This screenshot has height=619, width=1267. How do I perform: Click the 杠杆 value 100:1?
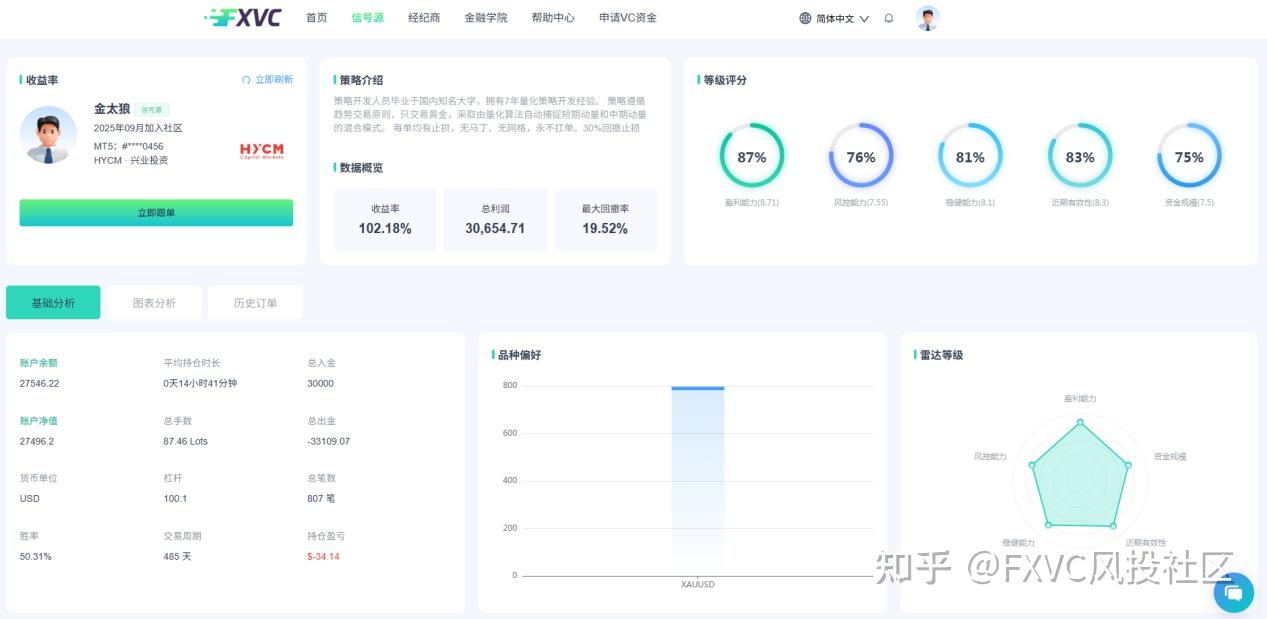[x=175, y=499]
